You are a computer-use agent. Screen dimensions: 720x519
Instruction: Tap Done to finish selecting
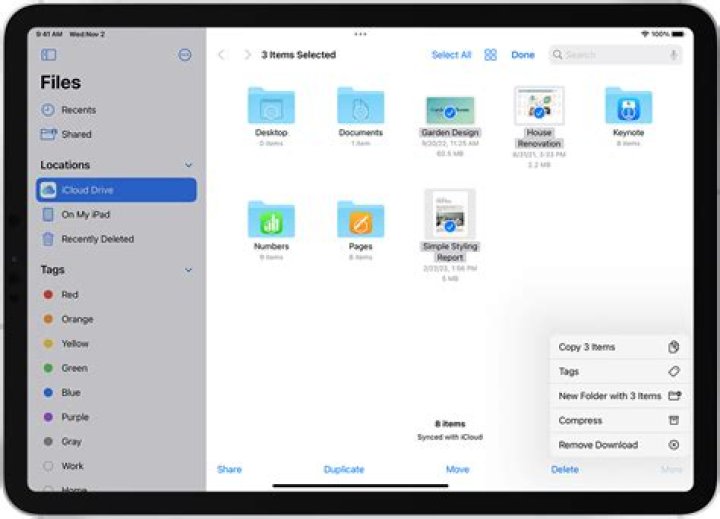click(x=523, y=55)
